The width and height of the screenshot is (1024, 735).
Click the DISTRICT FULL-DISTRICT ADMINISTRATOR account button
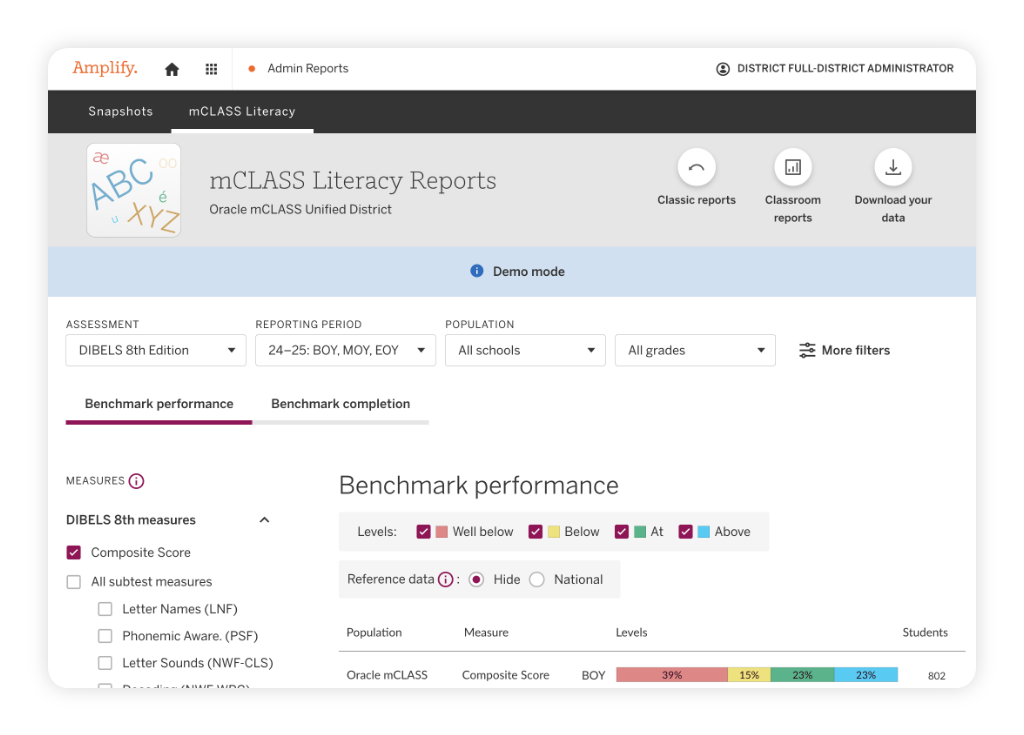coord(835,68)
